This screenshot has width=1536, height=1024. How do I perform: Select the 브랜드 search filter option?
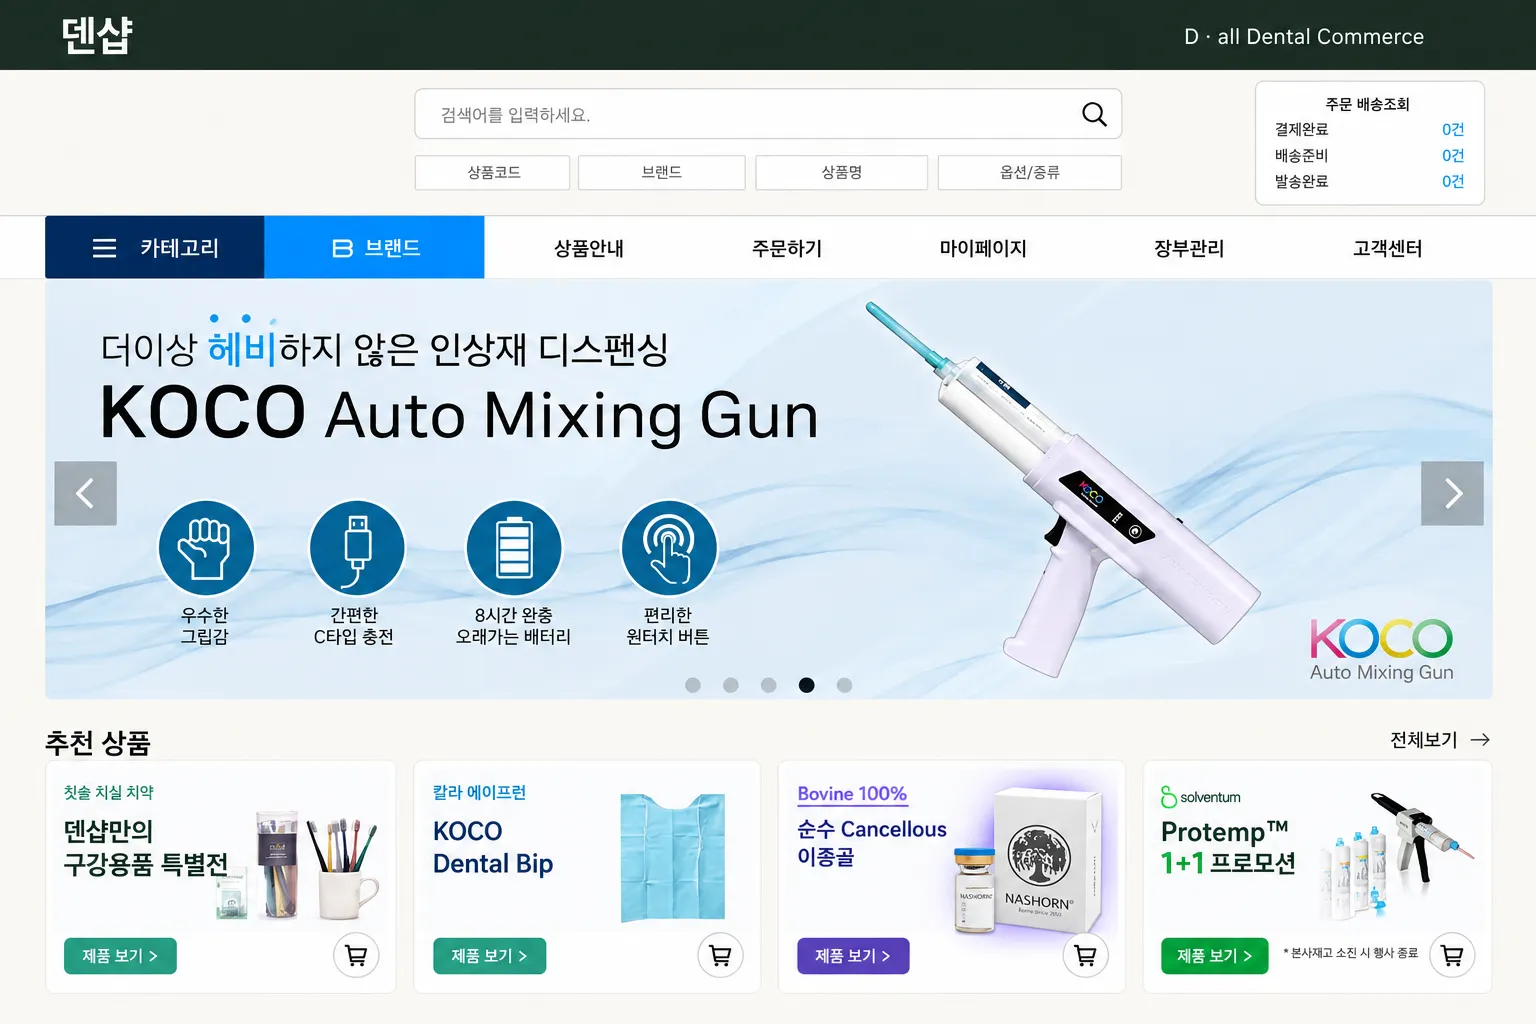pyautogui.click(x=662, y=172)
